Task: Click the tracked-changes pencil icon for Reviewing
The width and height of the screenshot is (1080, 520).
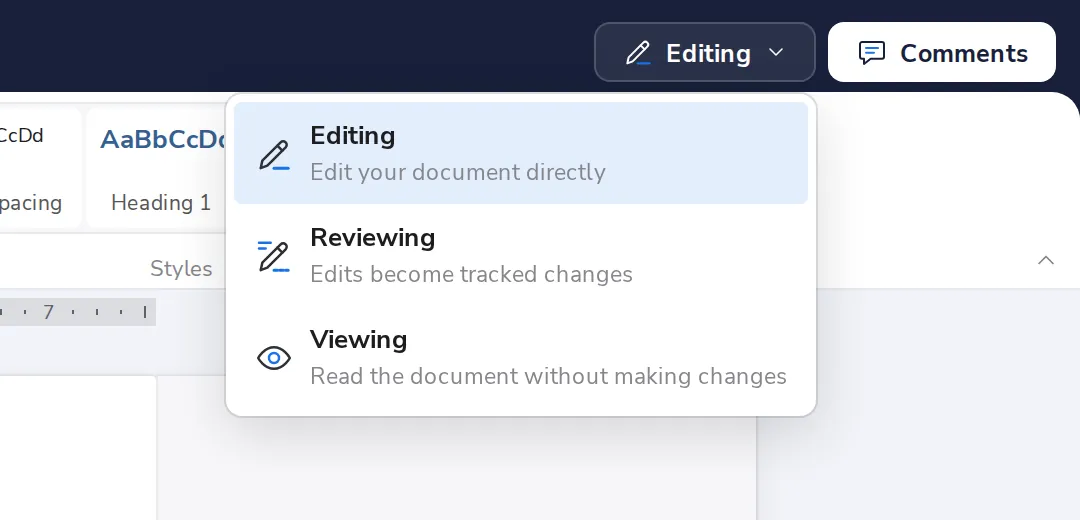Action: click(273, 256)
